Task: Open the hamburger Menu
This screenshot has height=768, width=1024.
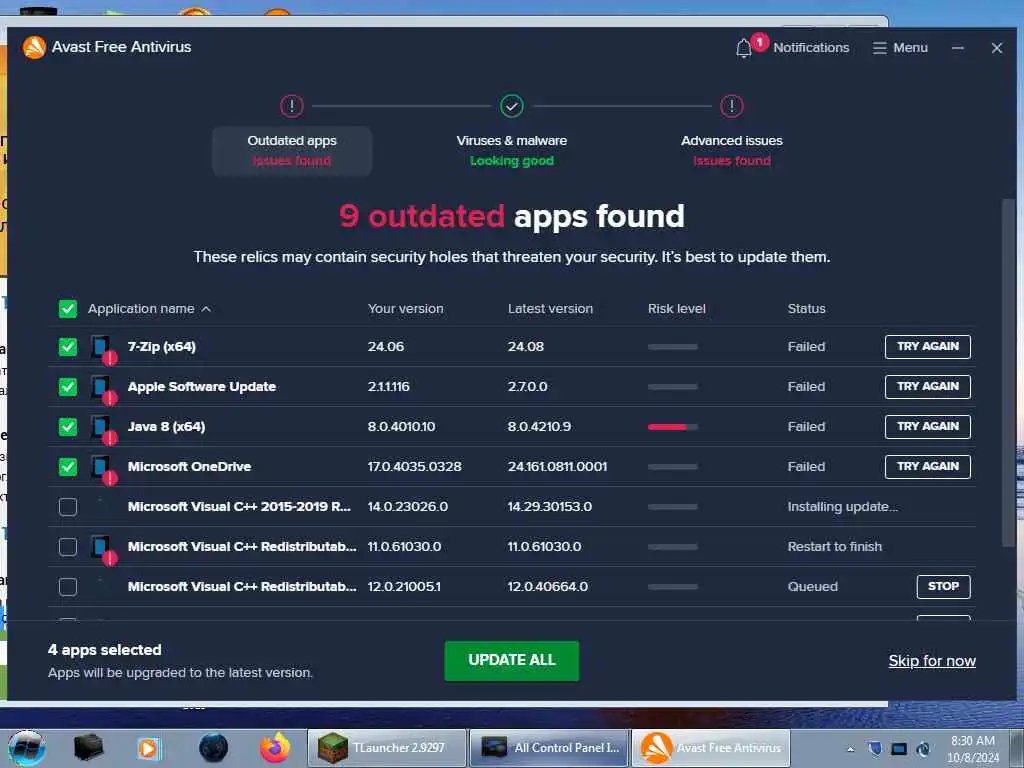Action: tap(900, 48)
